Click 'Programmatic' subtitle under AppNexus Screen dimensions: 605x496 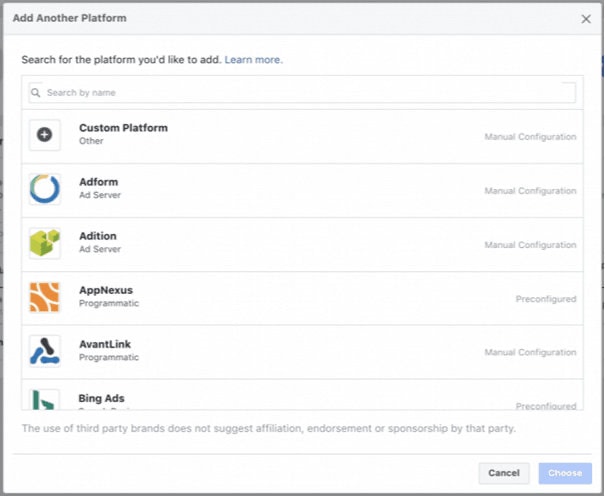click(x=109, y=303)
